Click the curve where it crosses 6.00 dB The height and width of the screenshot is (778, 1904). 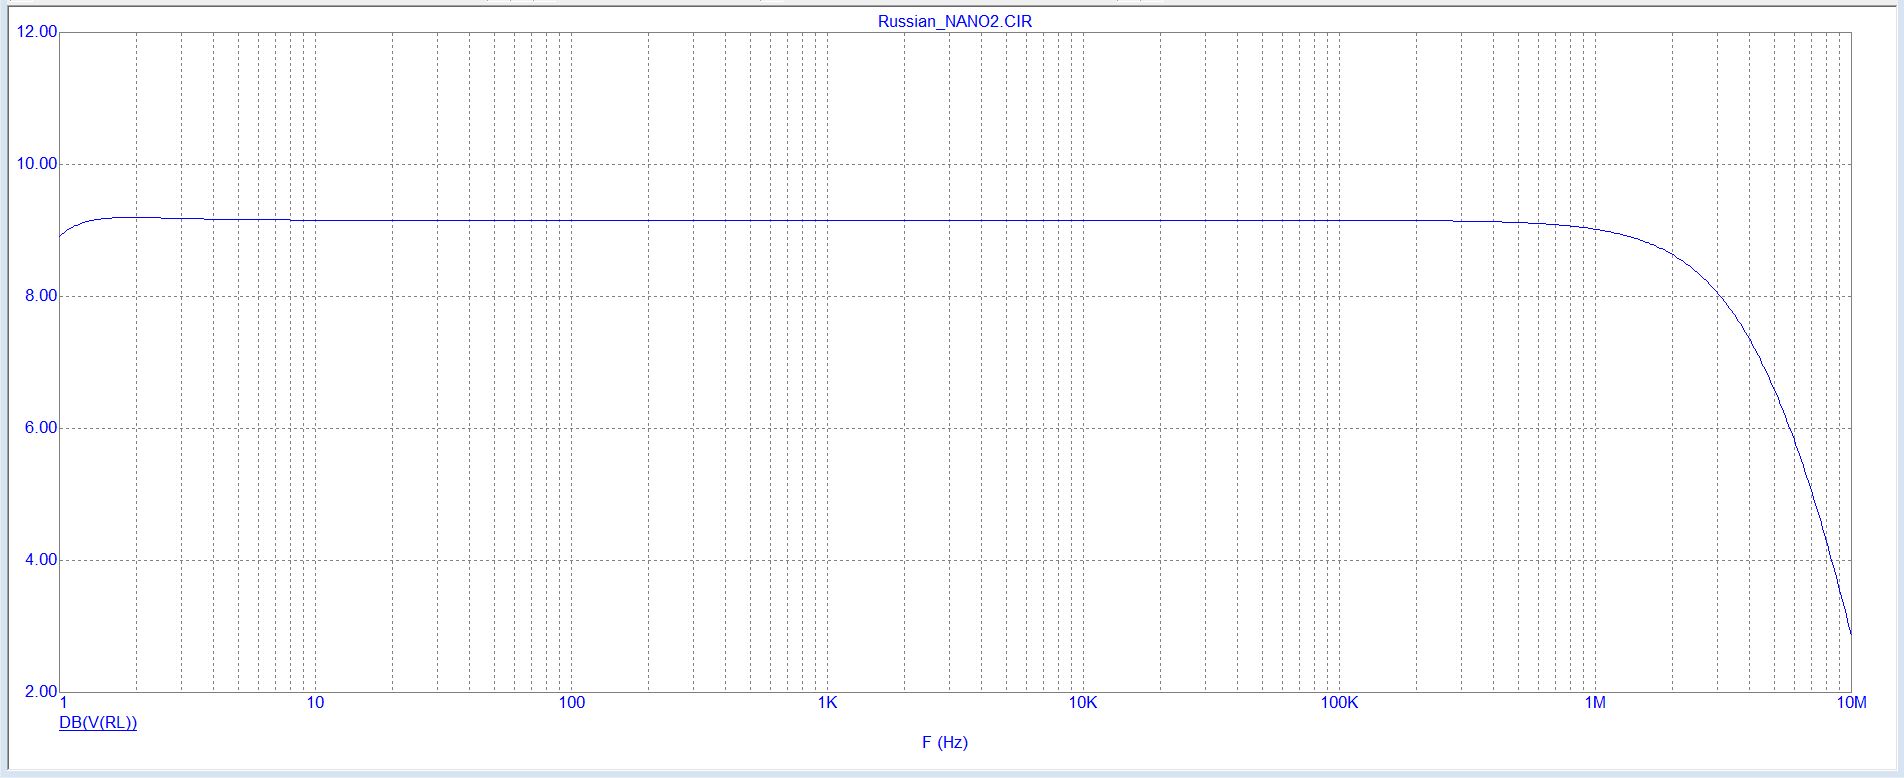(x=1790, y=428)
